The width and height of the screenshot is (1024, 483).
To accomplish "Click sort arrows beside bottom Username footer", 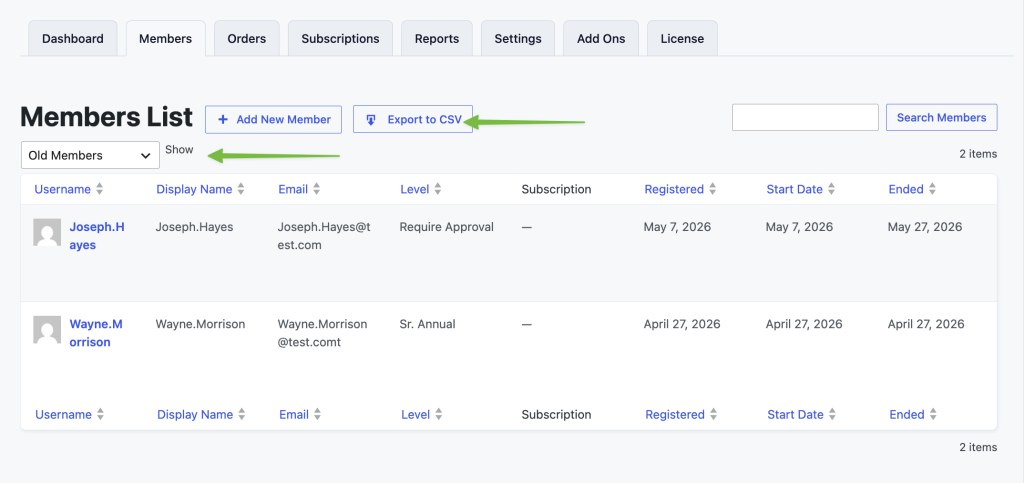I will (x=100, y=414).
